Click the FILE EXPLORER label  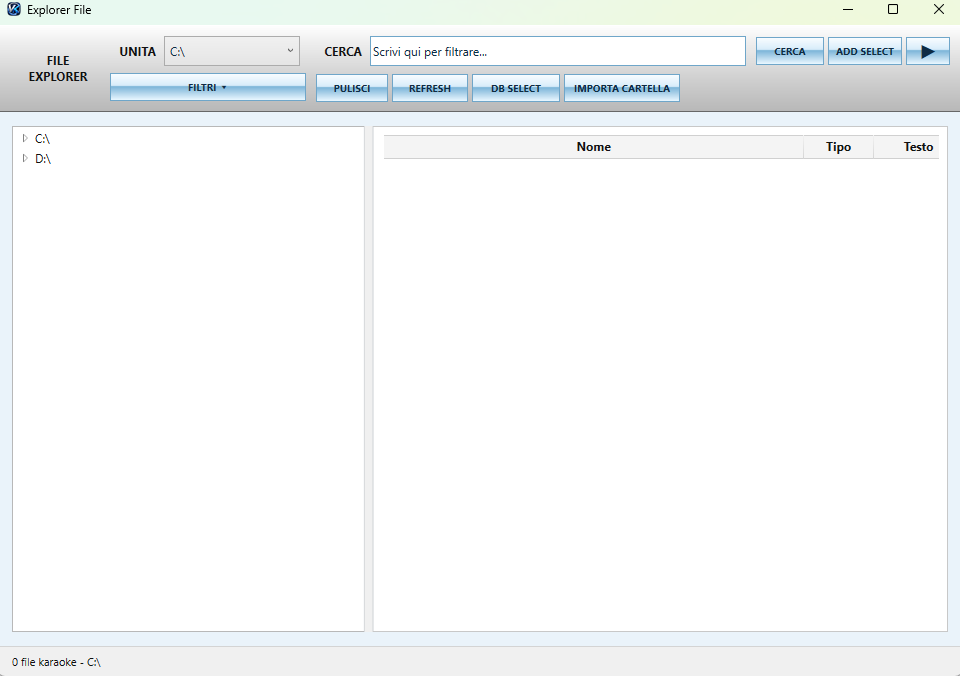tap(58, 69)
